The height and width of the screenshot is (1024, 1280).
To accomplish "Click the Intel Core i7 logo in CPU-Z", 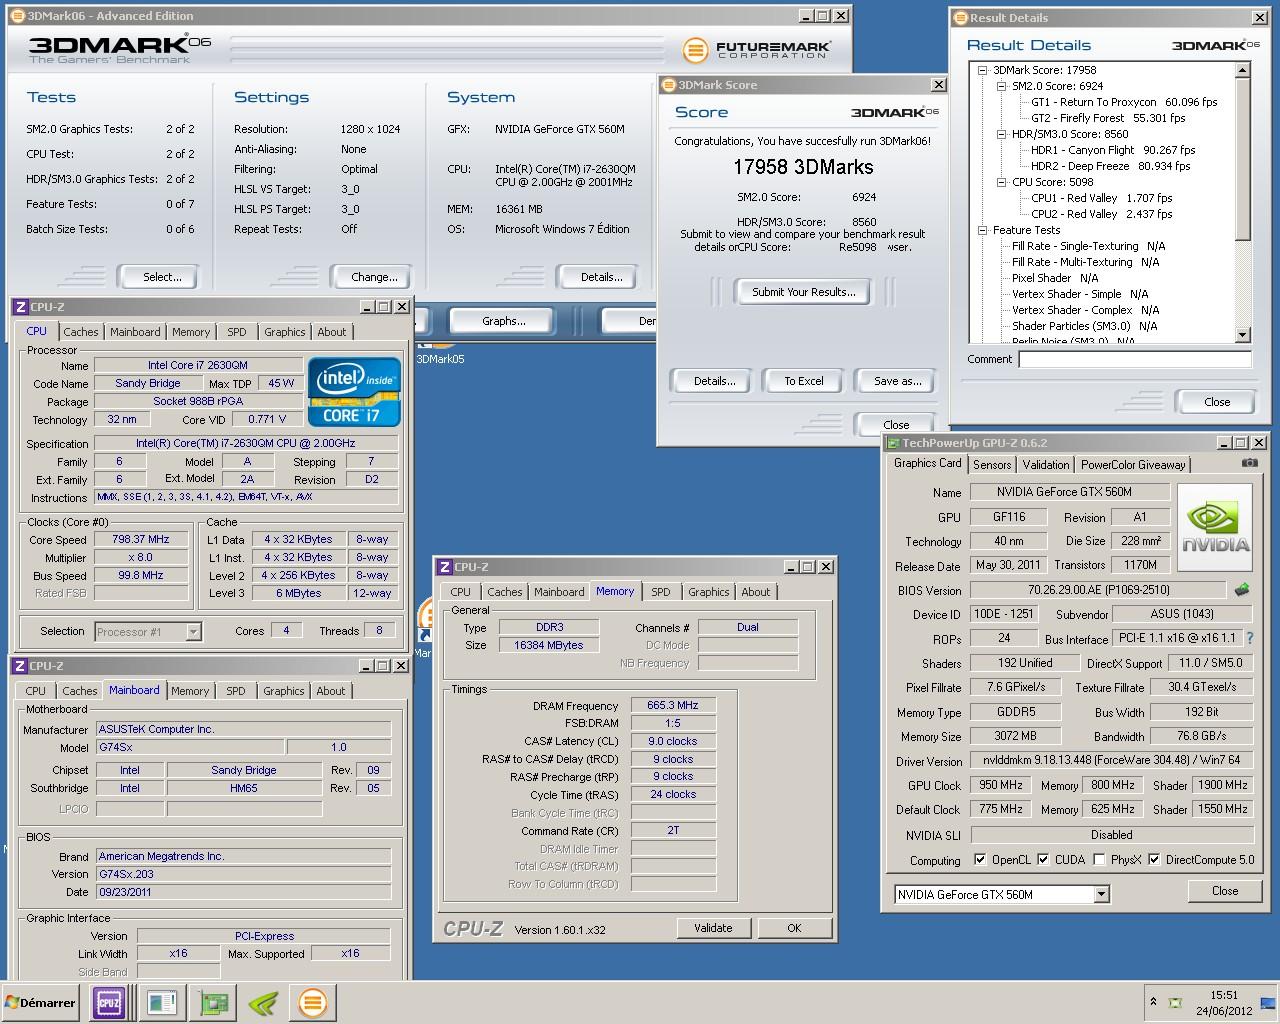I will [354, 391].
